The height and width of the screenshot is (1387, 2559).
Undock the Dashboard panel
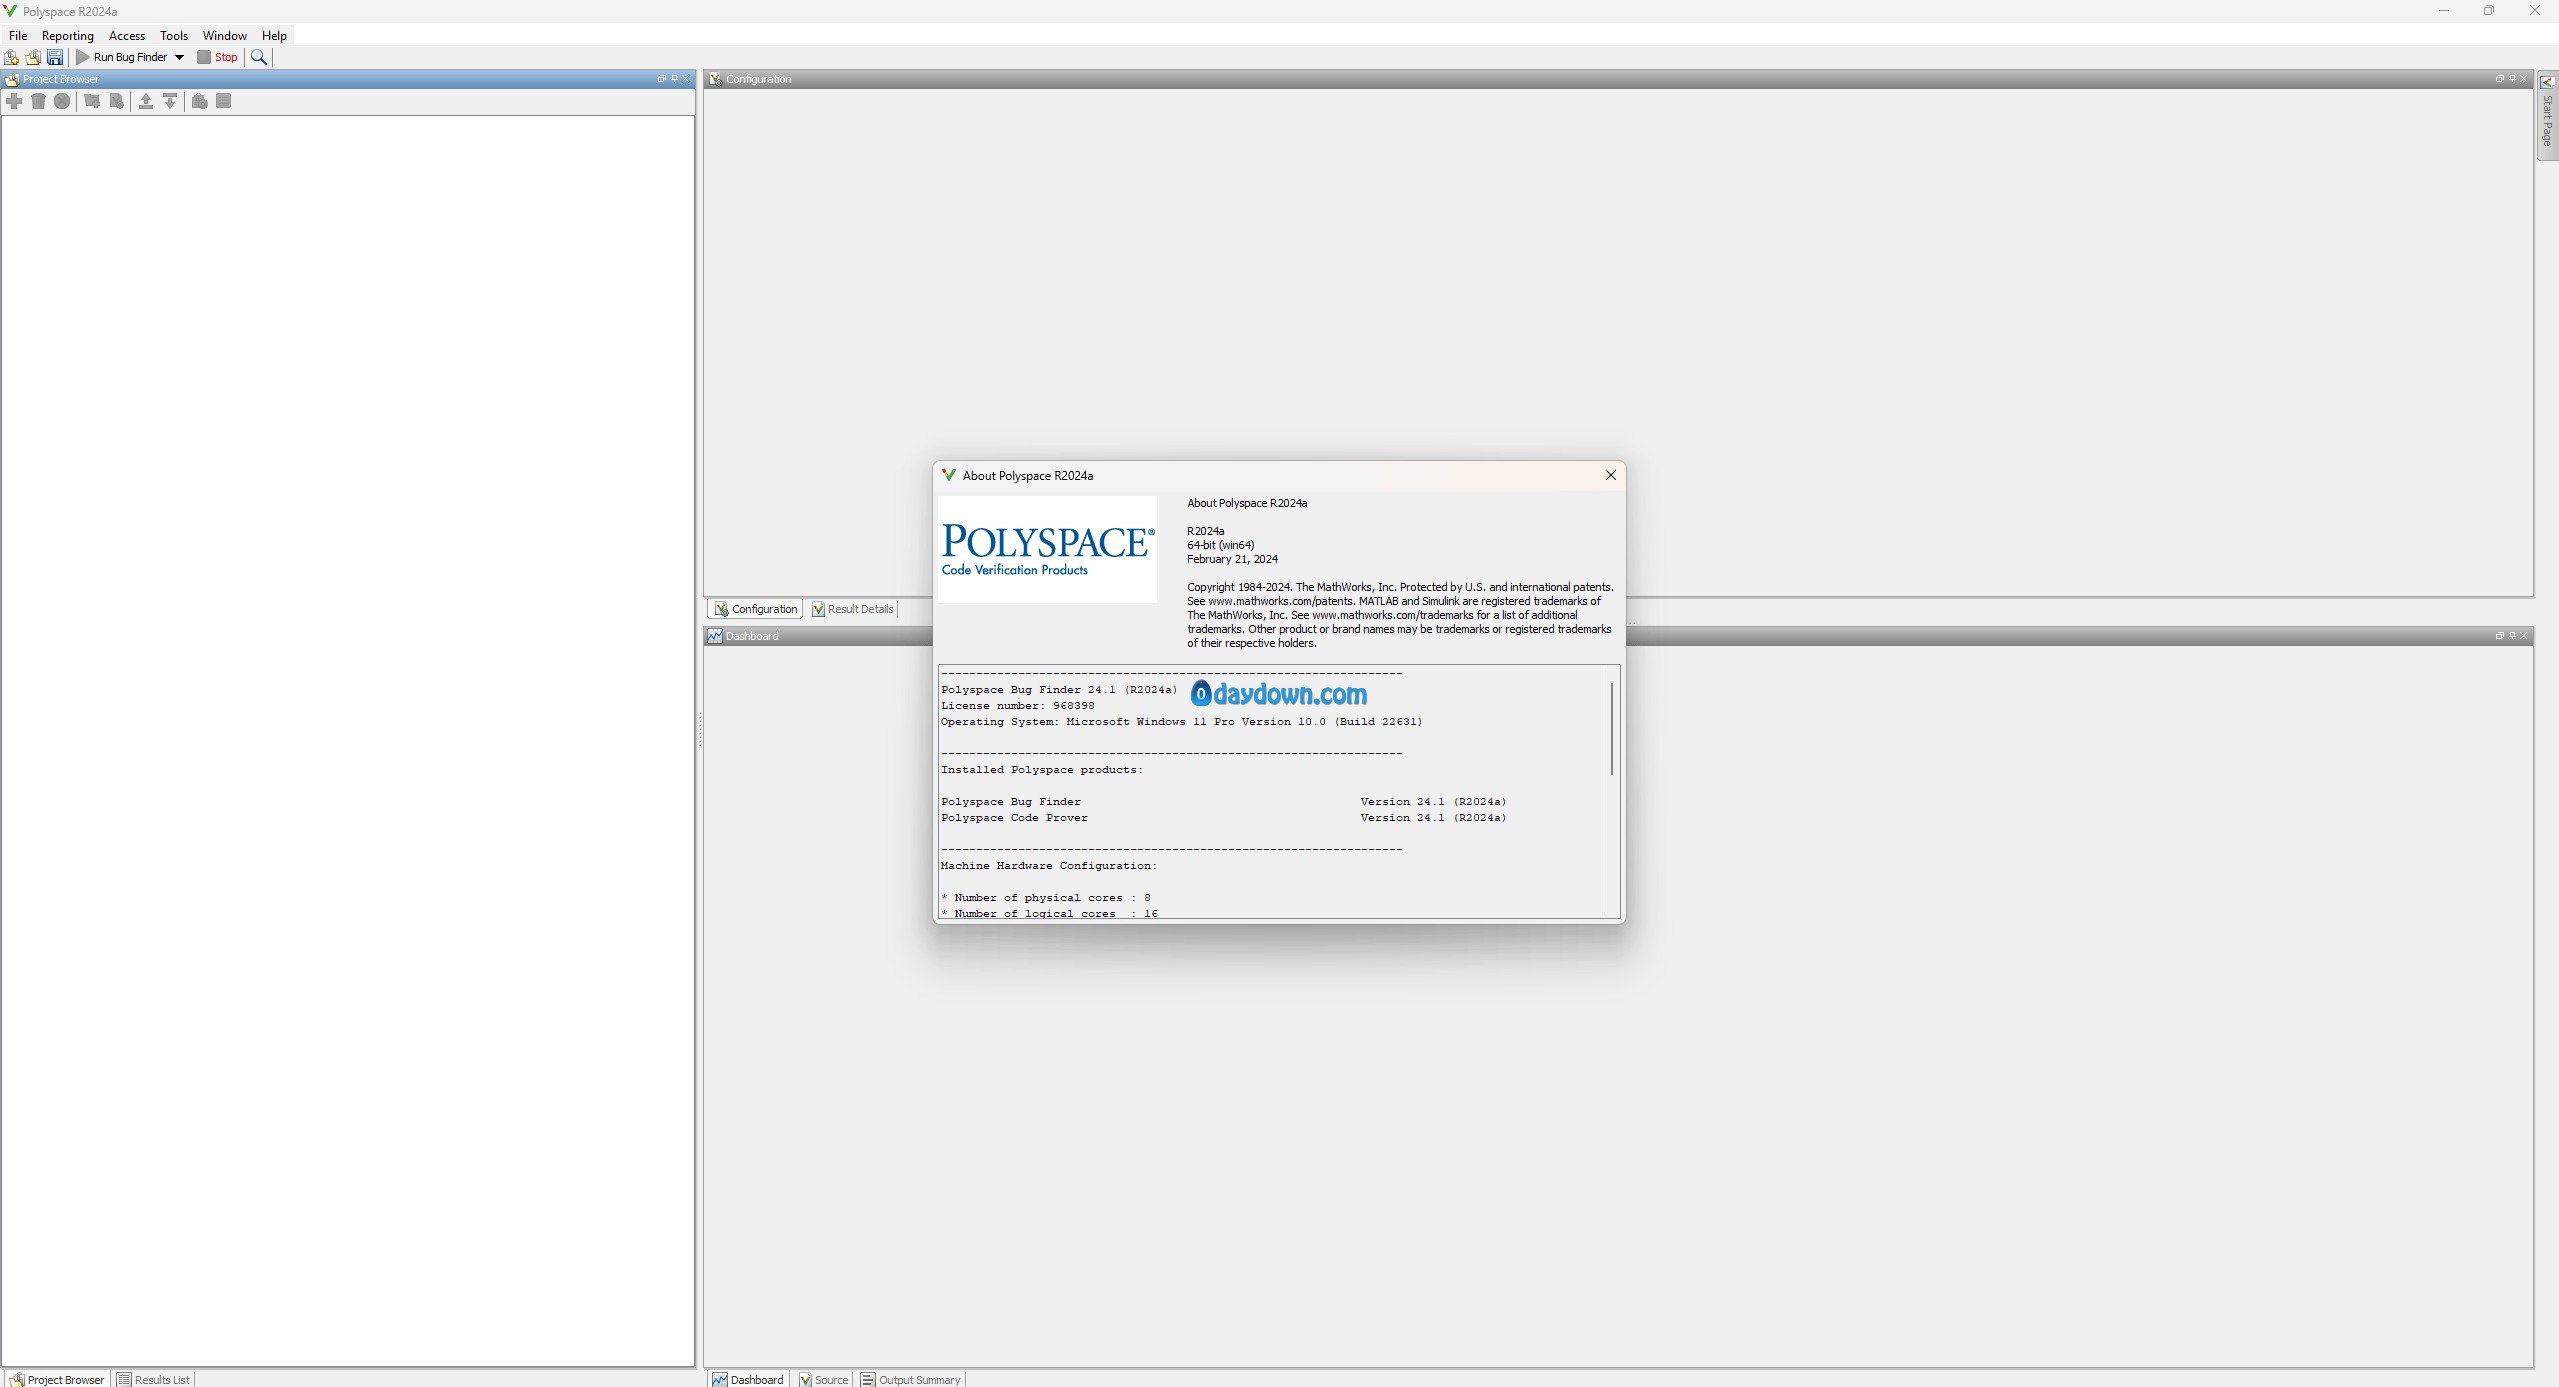click(2499, 635)
